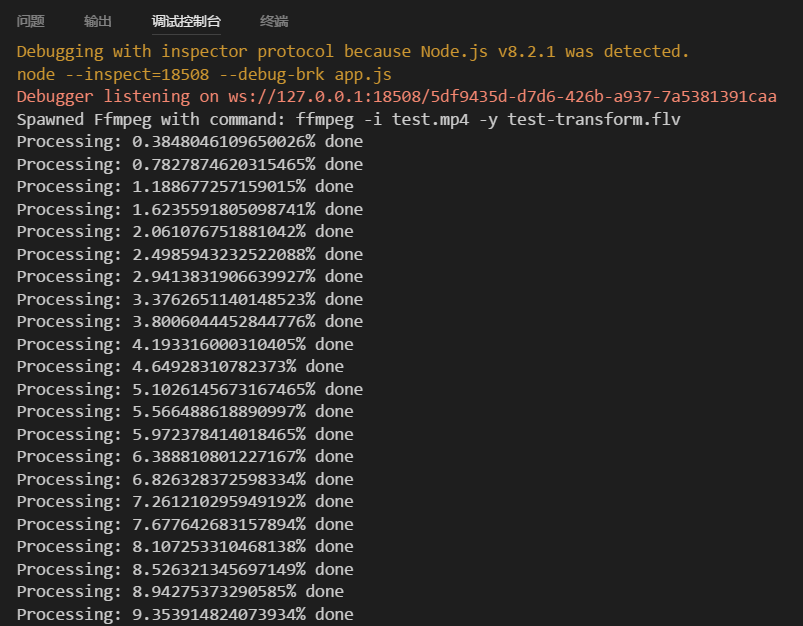Select the Processing 2.4985943232522088% line
The height and width of the screenshot is (626, 803).
point(190,255)
